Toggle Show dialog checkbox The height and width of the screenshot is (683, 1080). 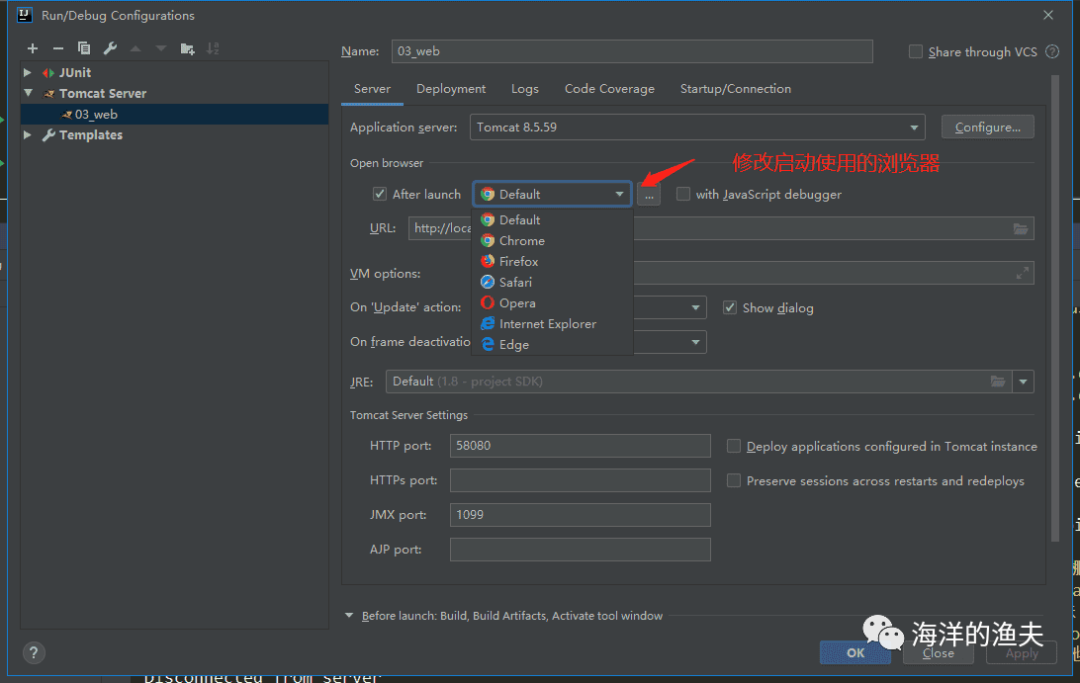point(730,308)
